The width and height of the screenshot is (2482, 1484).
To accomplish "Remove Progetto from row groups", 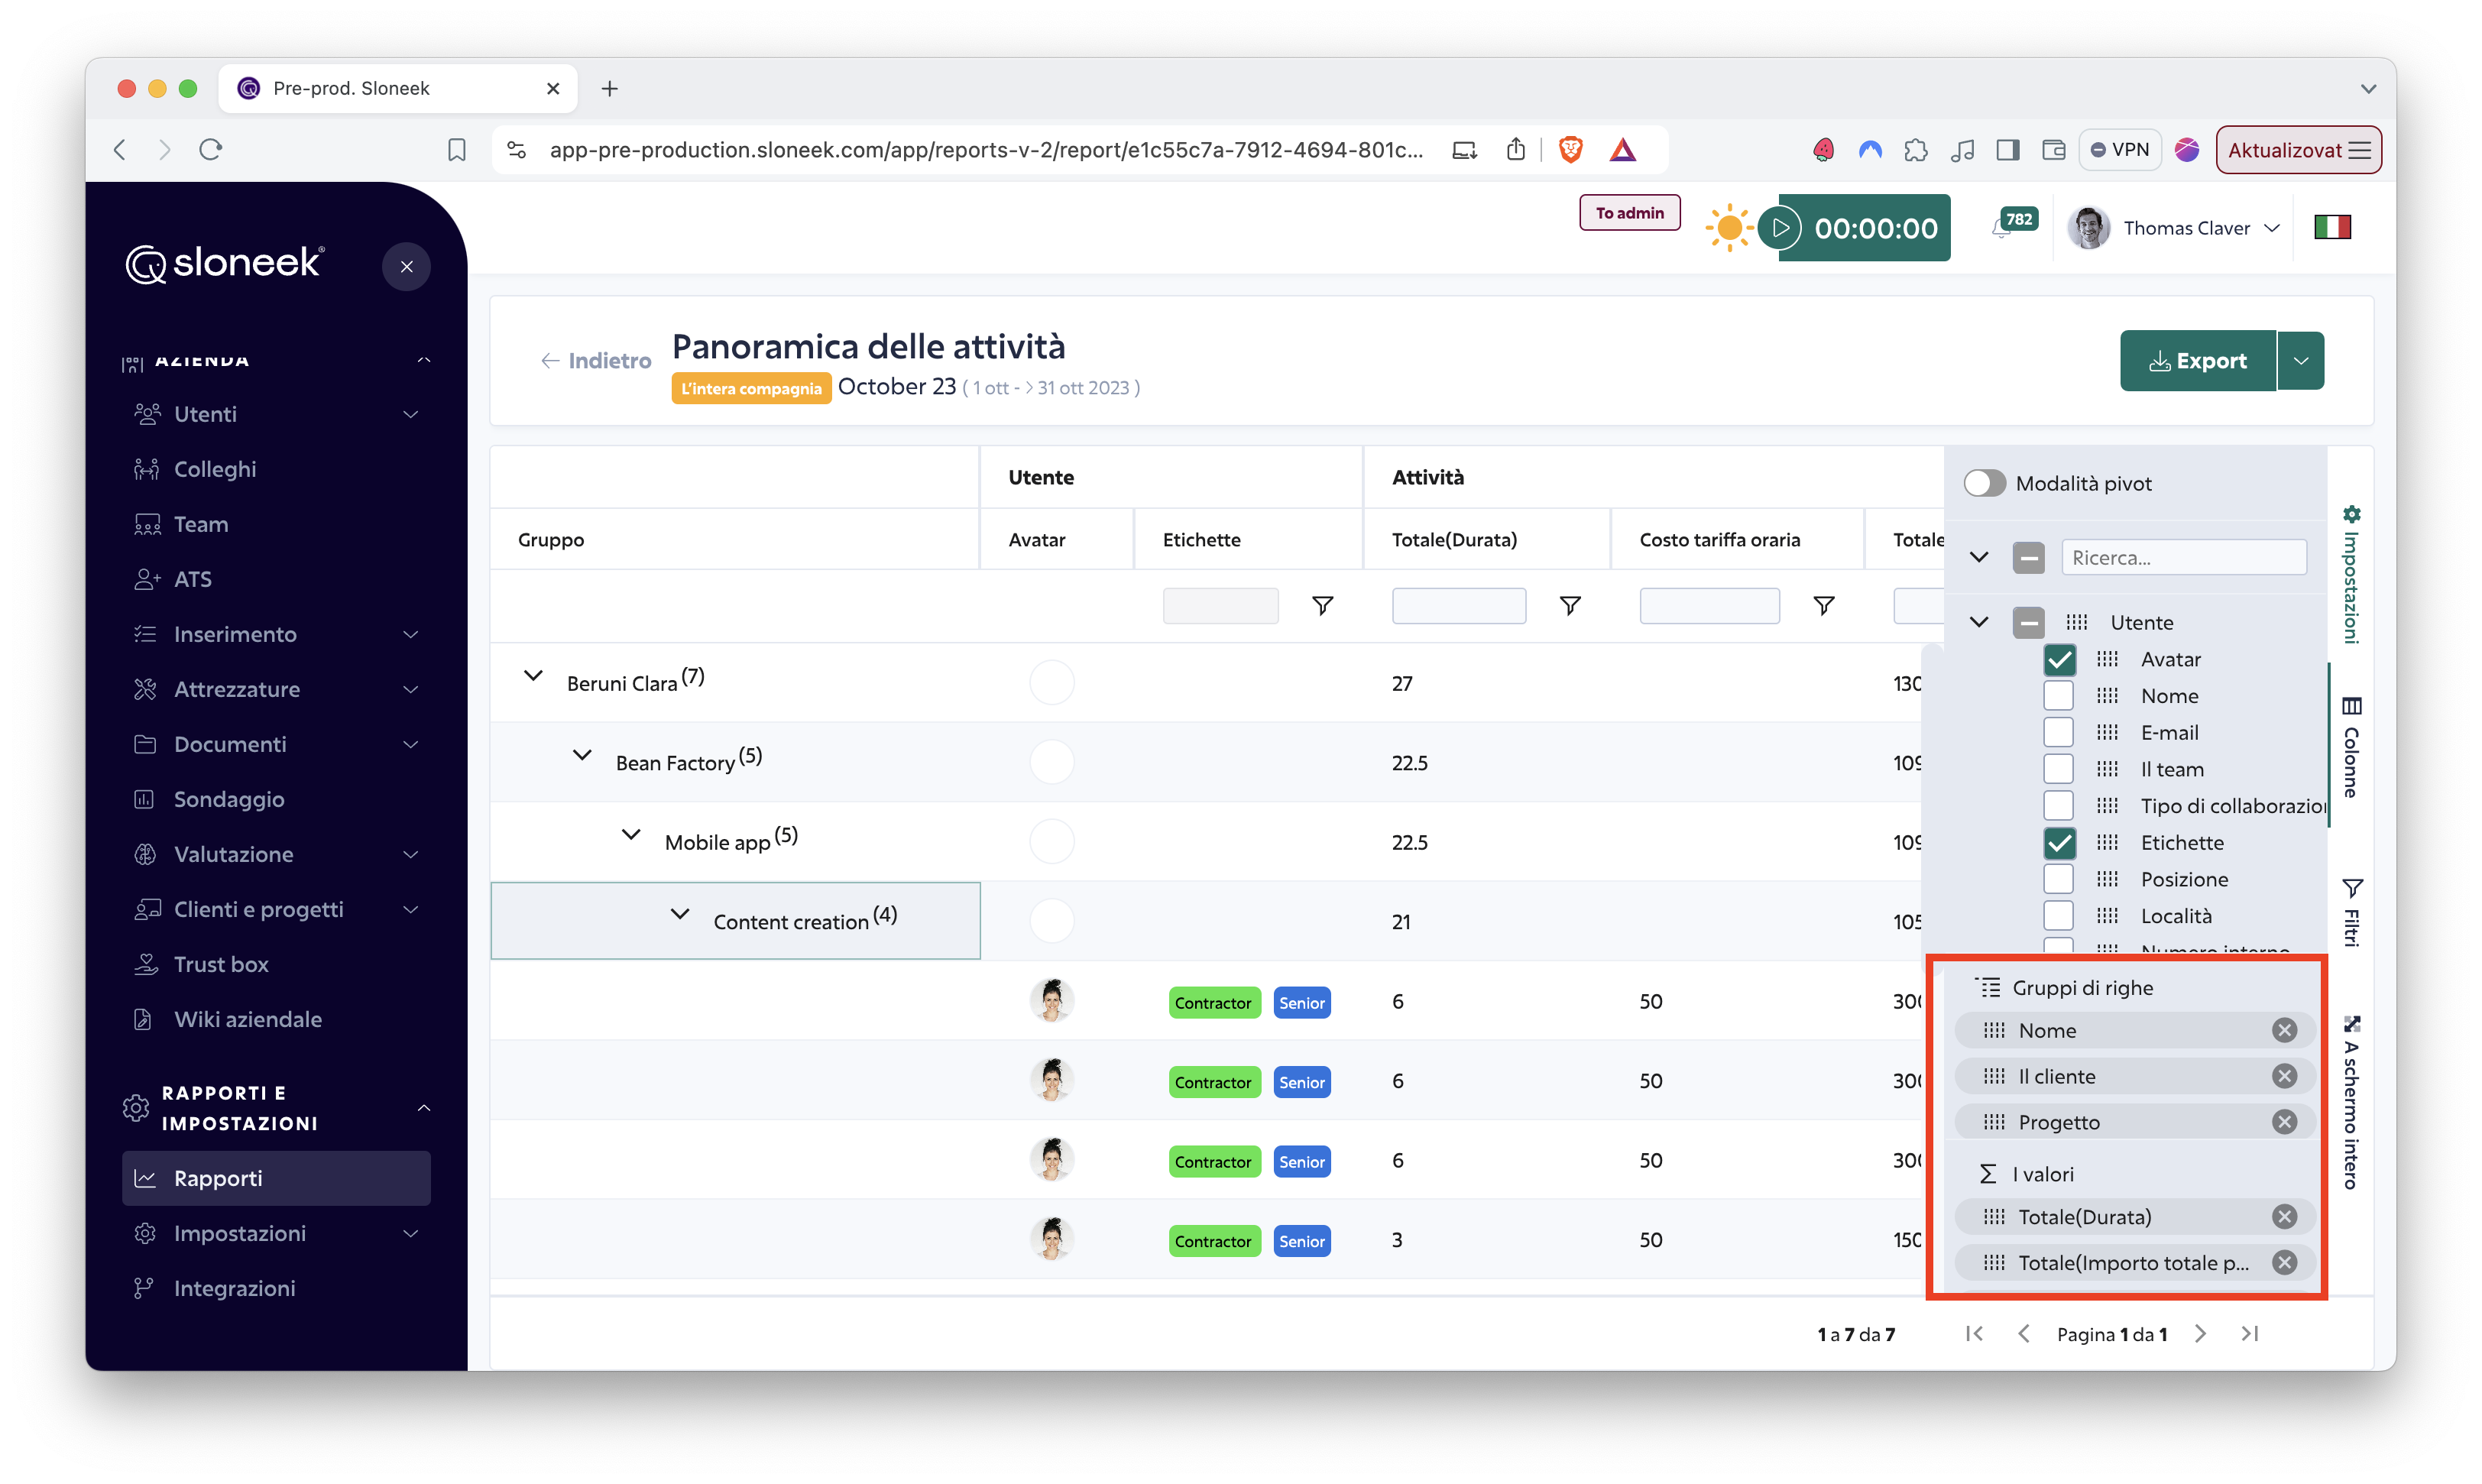I will [2284, 1122].
